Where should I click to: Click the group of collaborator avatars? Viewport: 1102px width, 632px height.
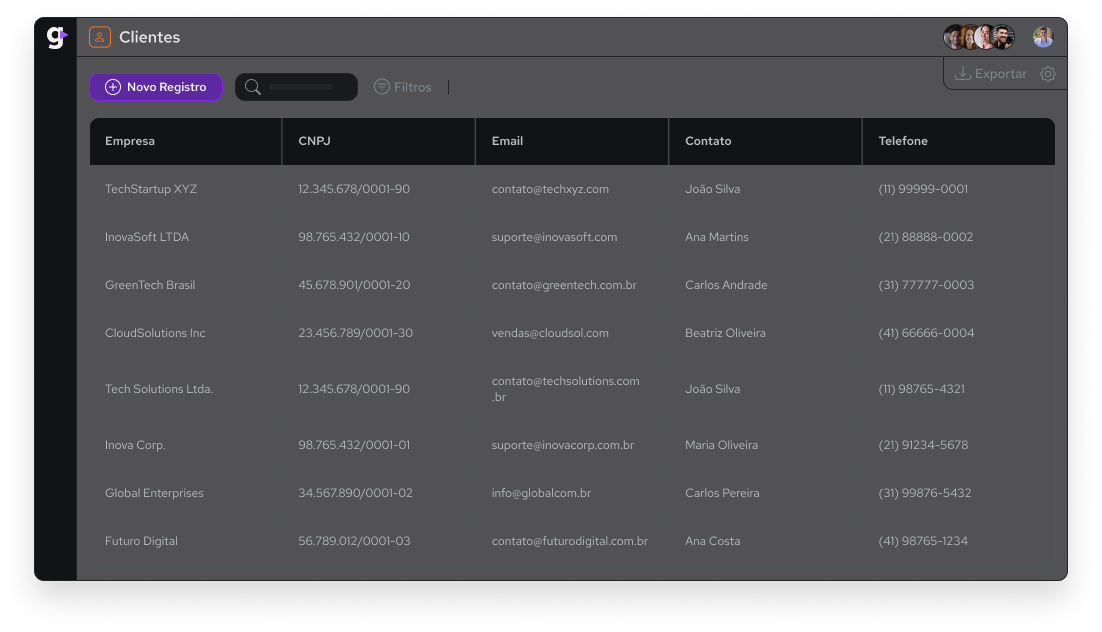pos(979,38)
